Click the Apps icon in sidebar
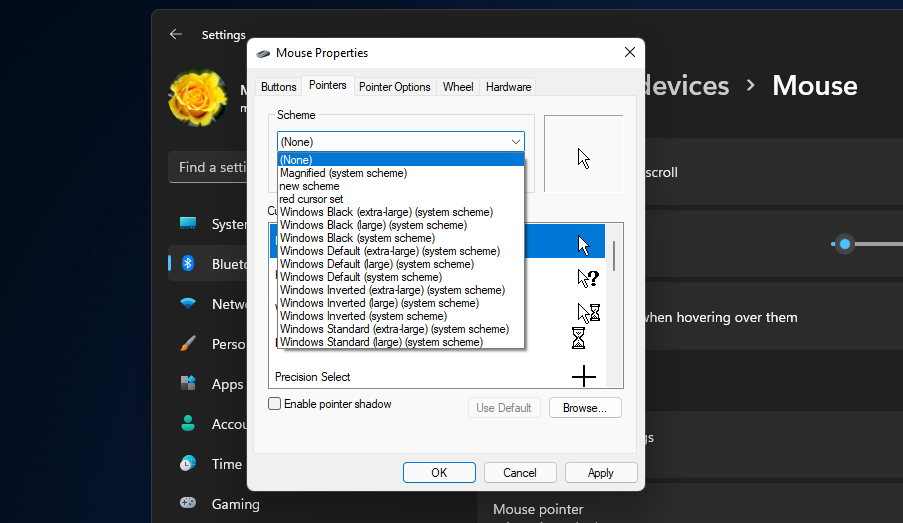The image size is (903, 523). pyautogui.click(x=188, y=384)
